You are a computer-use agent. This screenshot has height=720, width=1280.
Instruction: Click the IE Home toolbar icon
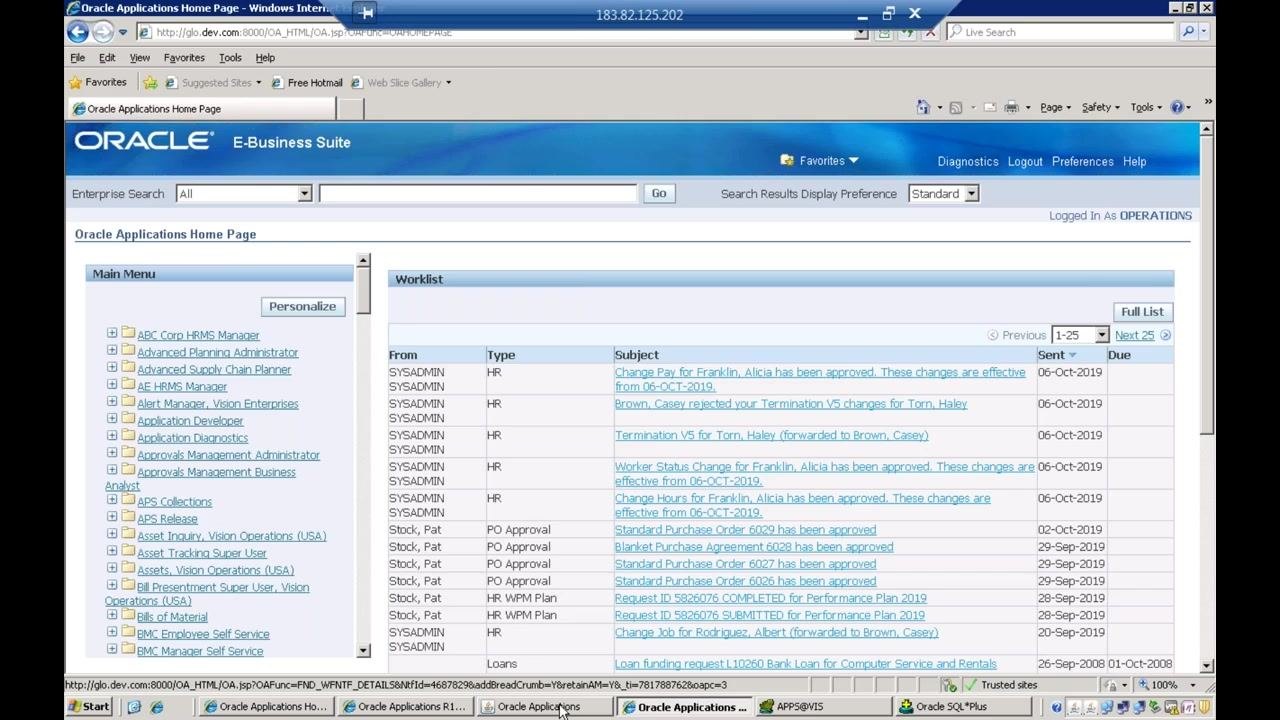click(x=923, y=107)
